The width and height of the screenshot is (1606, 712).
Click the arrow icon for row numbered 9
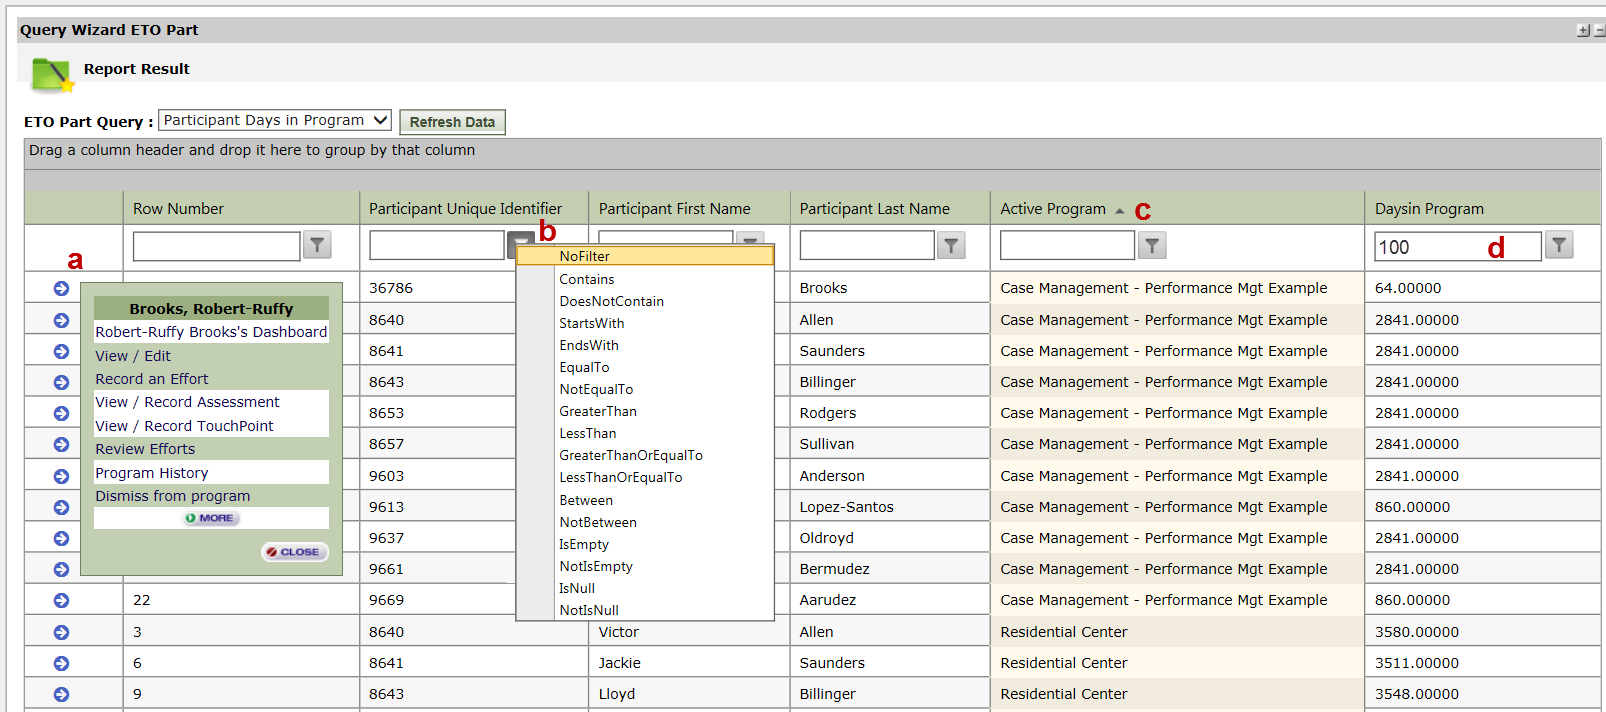click(61, 694)
